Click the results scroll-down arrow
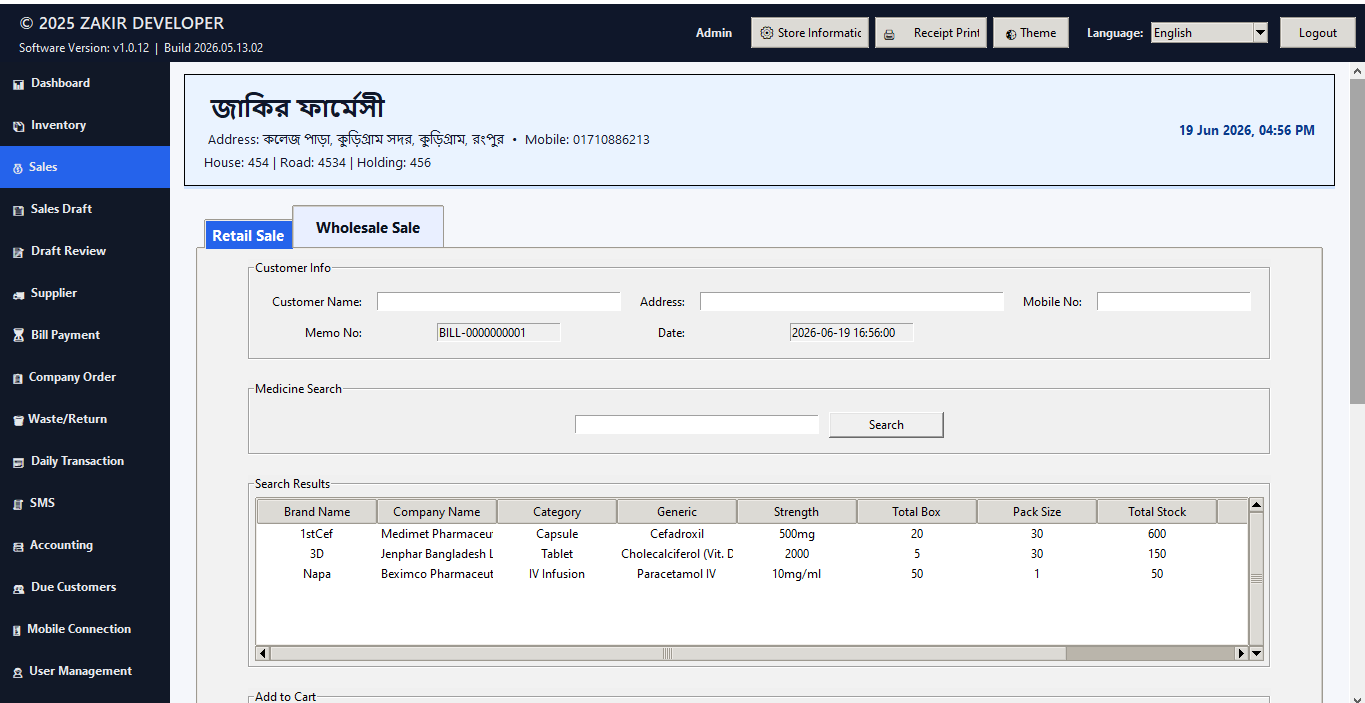 click(x=1256, y=653)
